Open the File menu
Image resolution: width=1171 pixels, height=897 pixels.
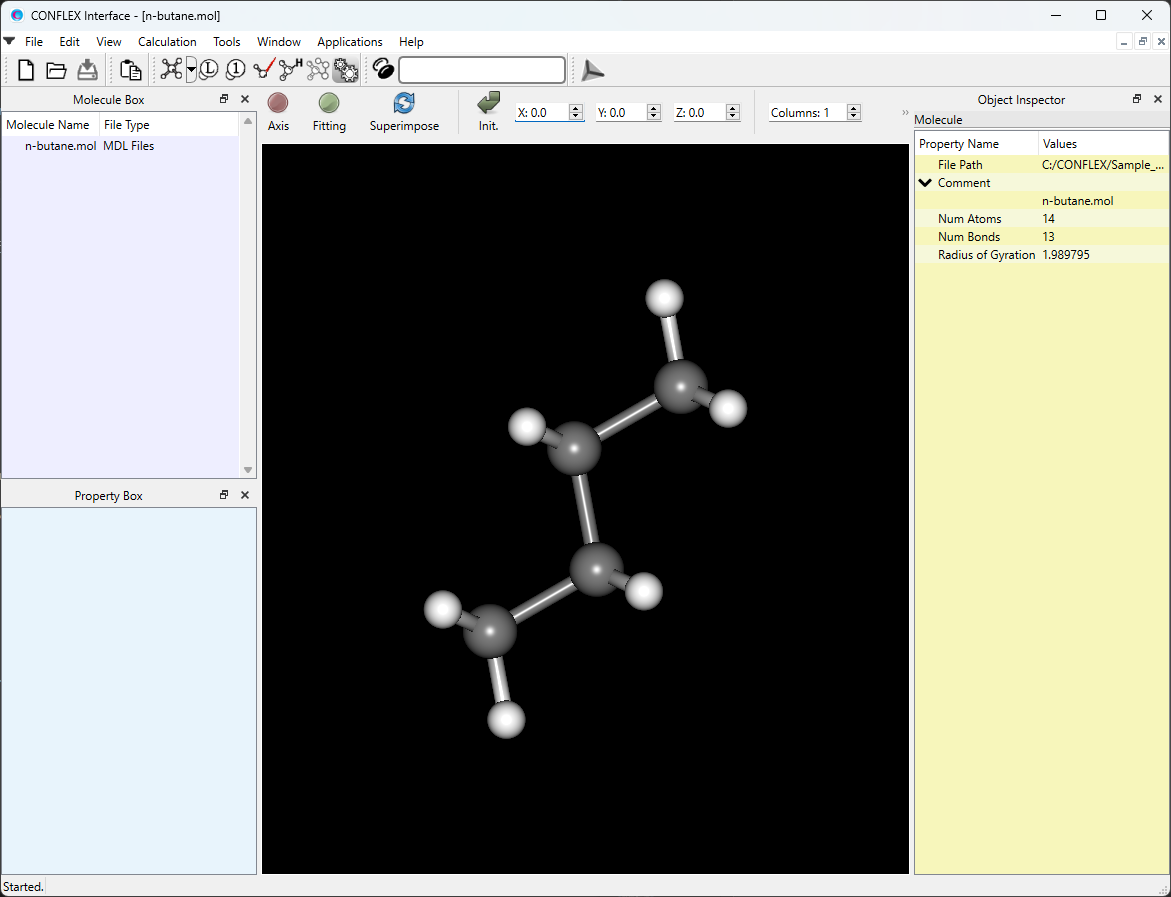click(x=34, y=42)
